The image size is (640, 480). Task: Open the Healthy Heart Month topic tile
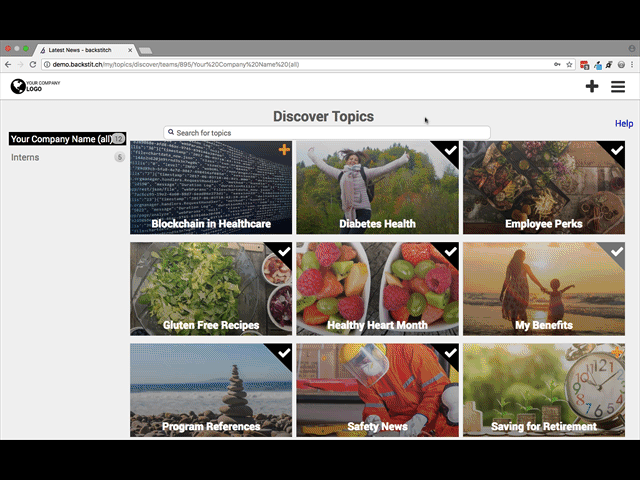click(378, 289)
